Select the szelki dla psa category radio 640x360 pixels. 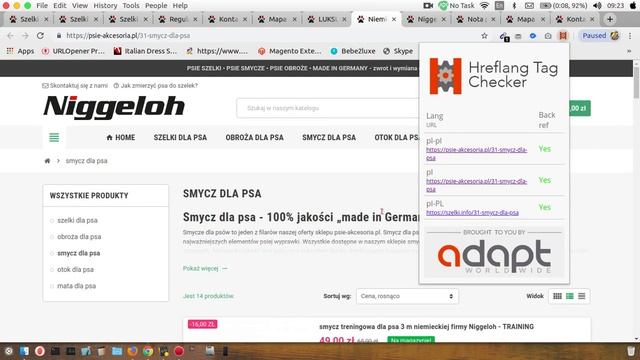pos(52,221)
